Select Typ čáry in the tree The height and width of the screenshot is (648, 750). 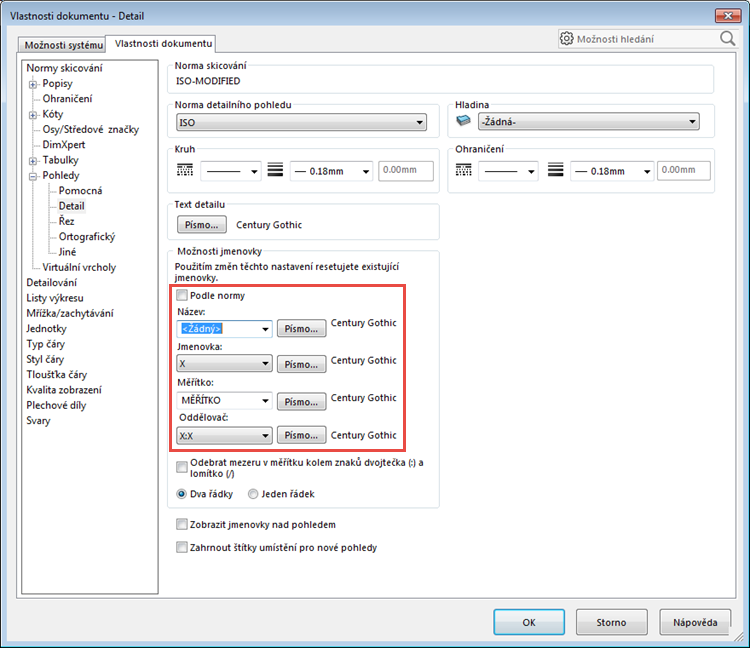45,343
